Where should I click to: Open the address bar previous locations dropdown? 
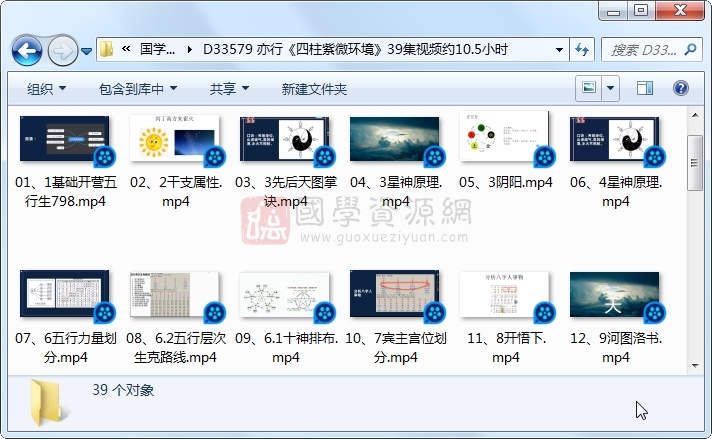(559, 49)
